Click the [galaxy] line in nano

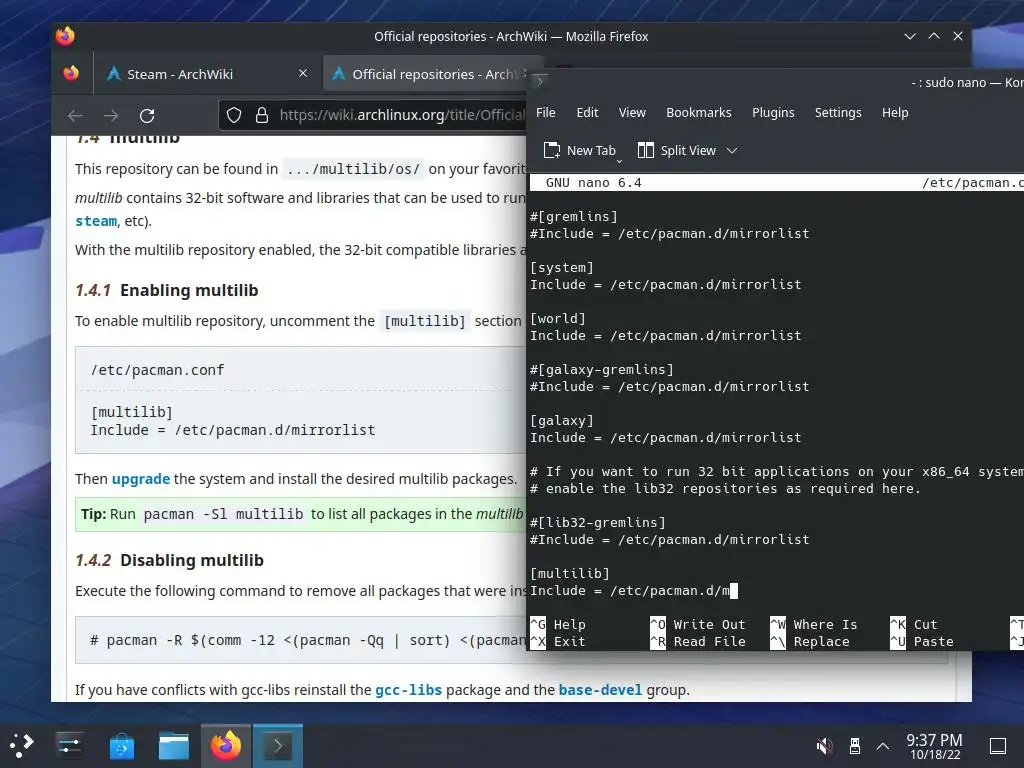562,421
